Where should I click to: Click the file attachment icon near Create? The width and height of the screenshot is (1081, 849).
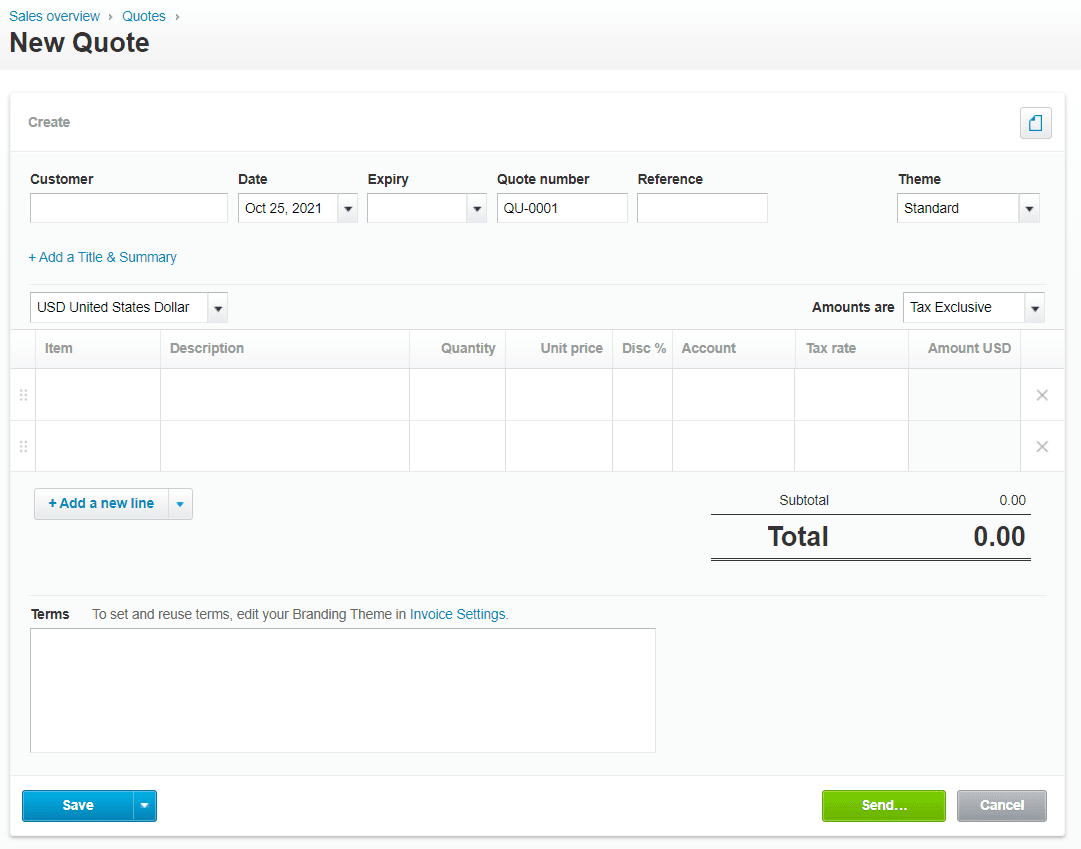tap(1035, 123)
